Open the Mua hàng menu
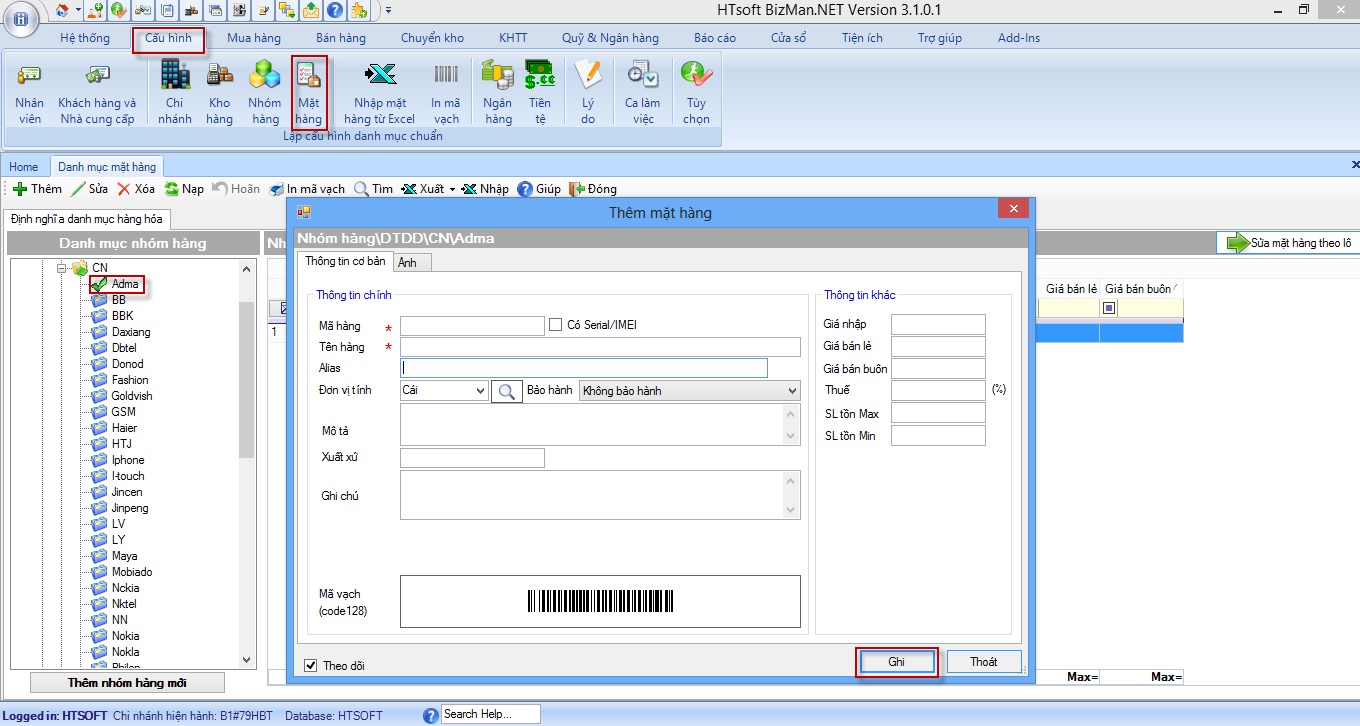1360x726 pixels. [254, 38]
